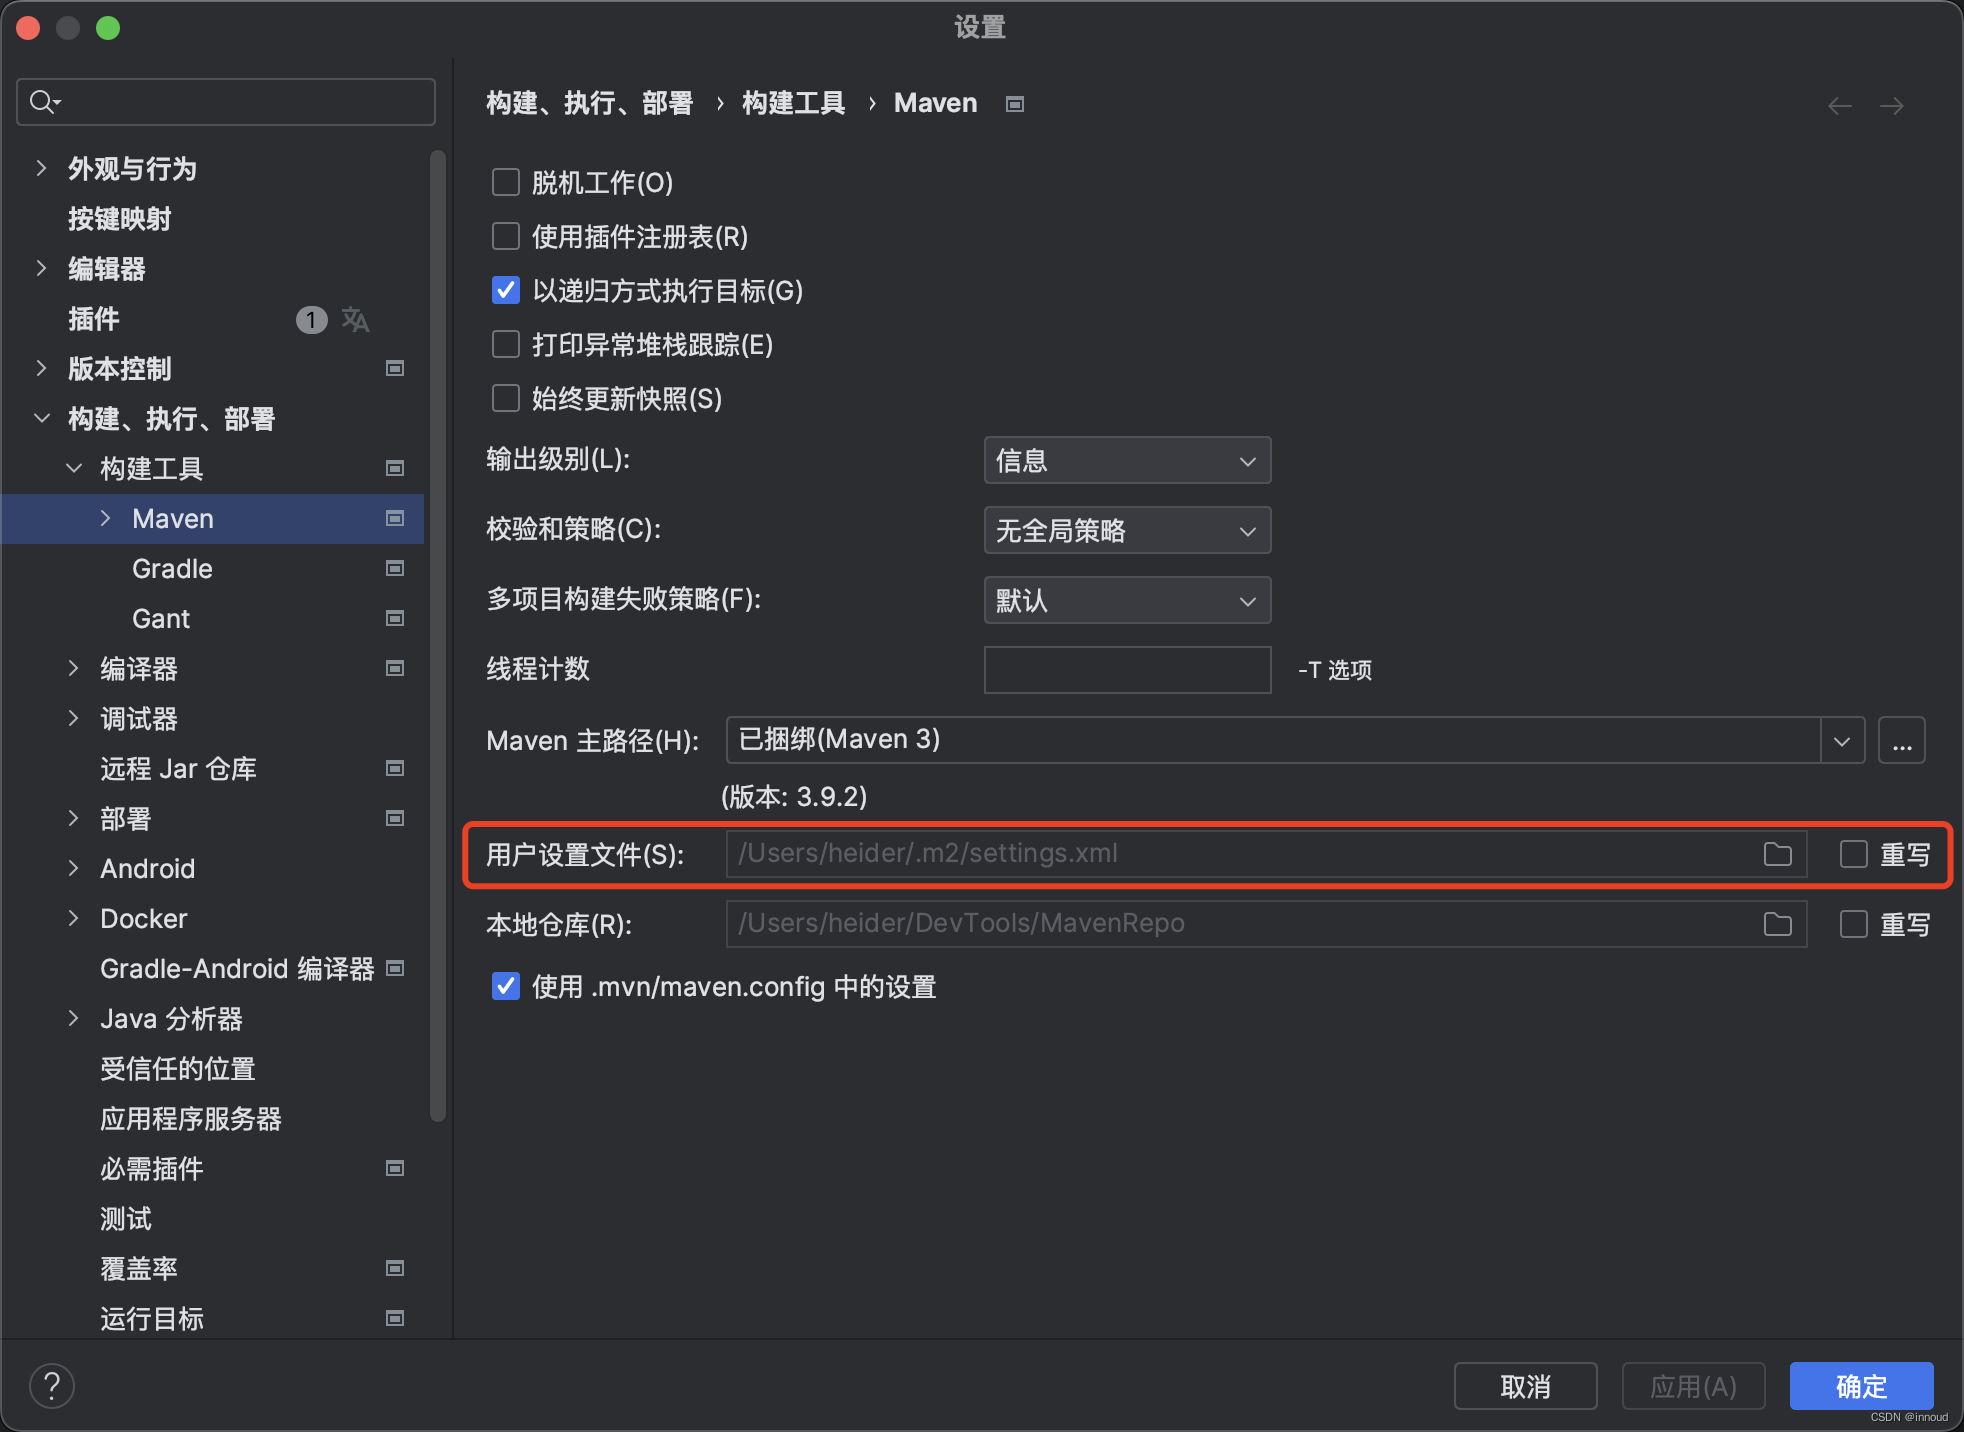Open folder browser for user settings file path

point(1778,854)
